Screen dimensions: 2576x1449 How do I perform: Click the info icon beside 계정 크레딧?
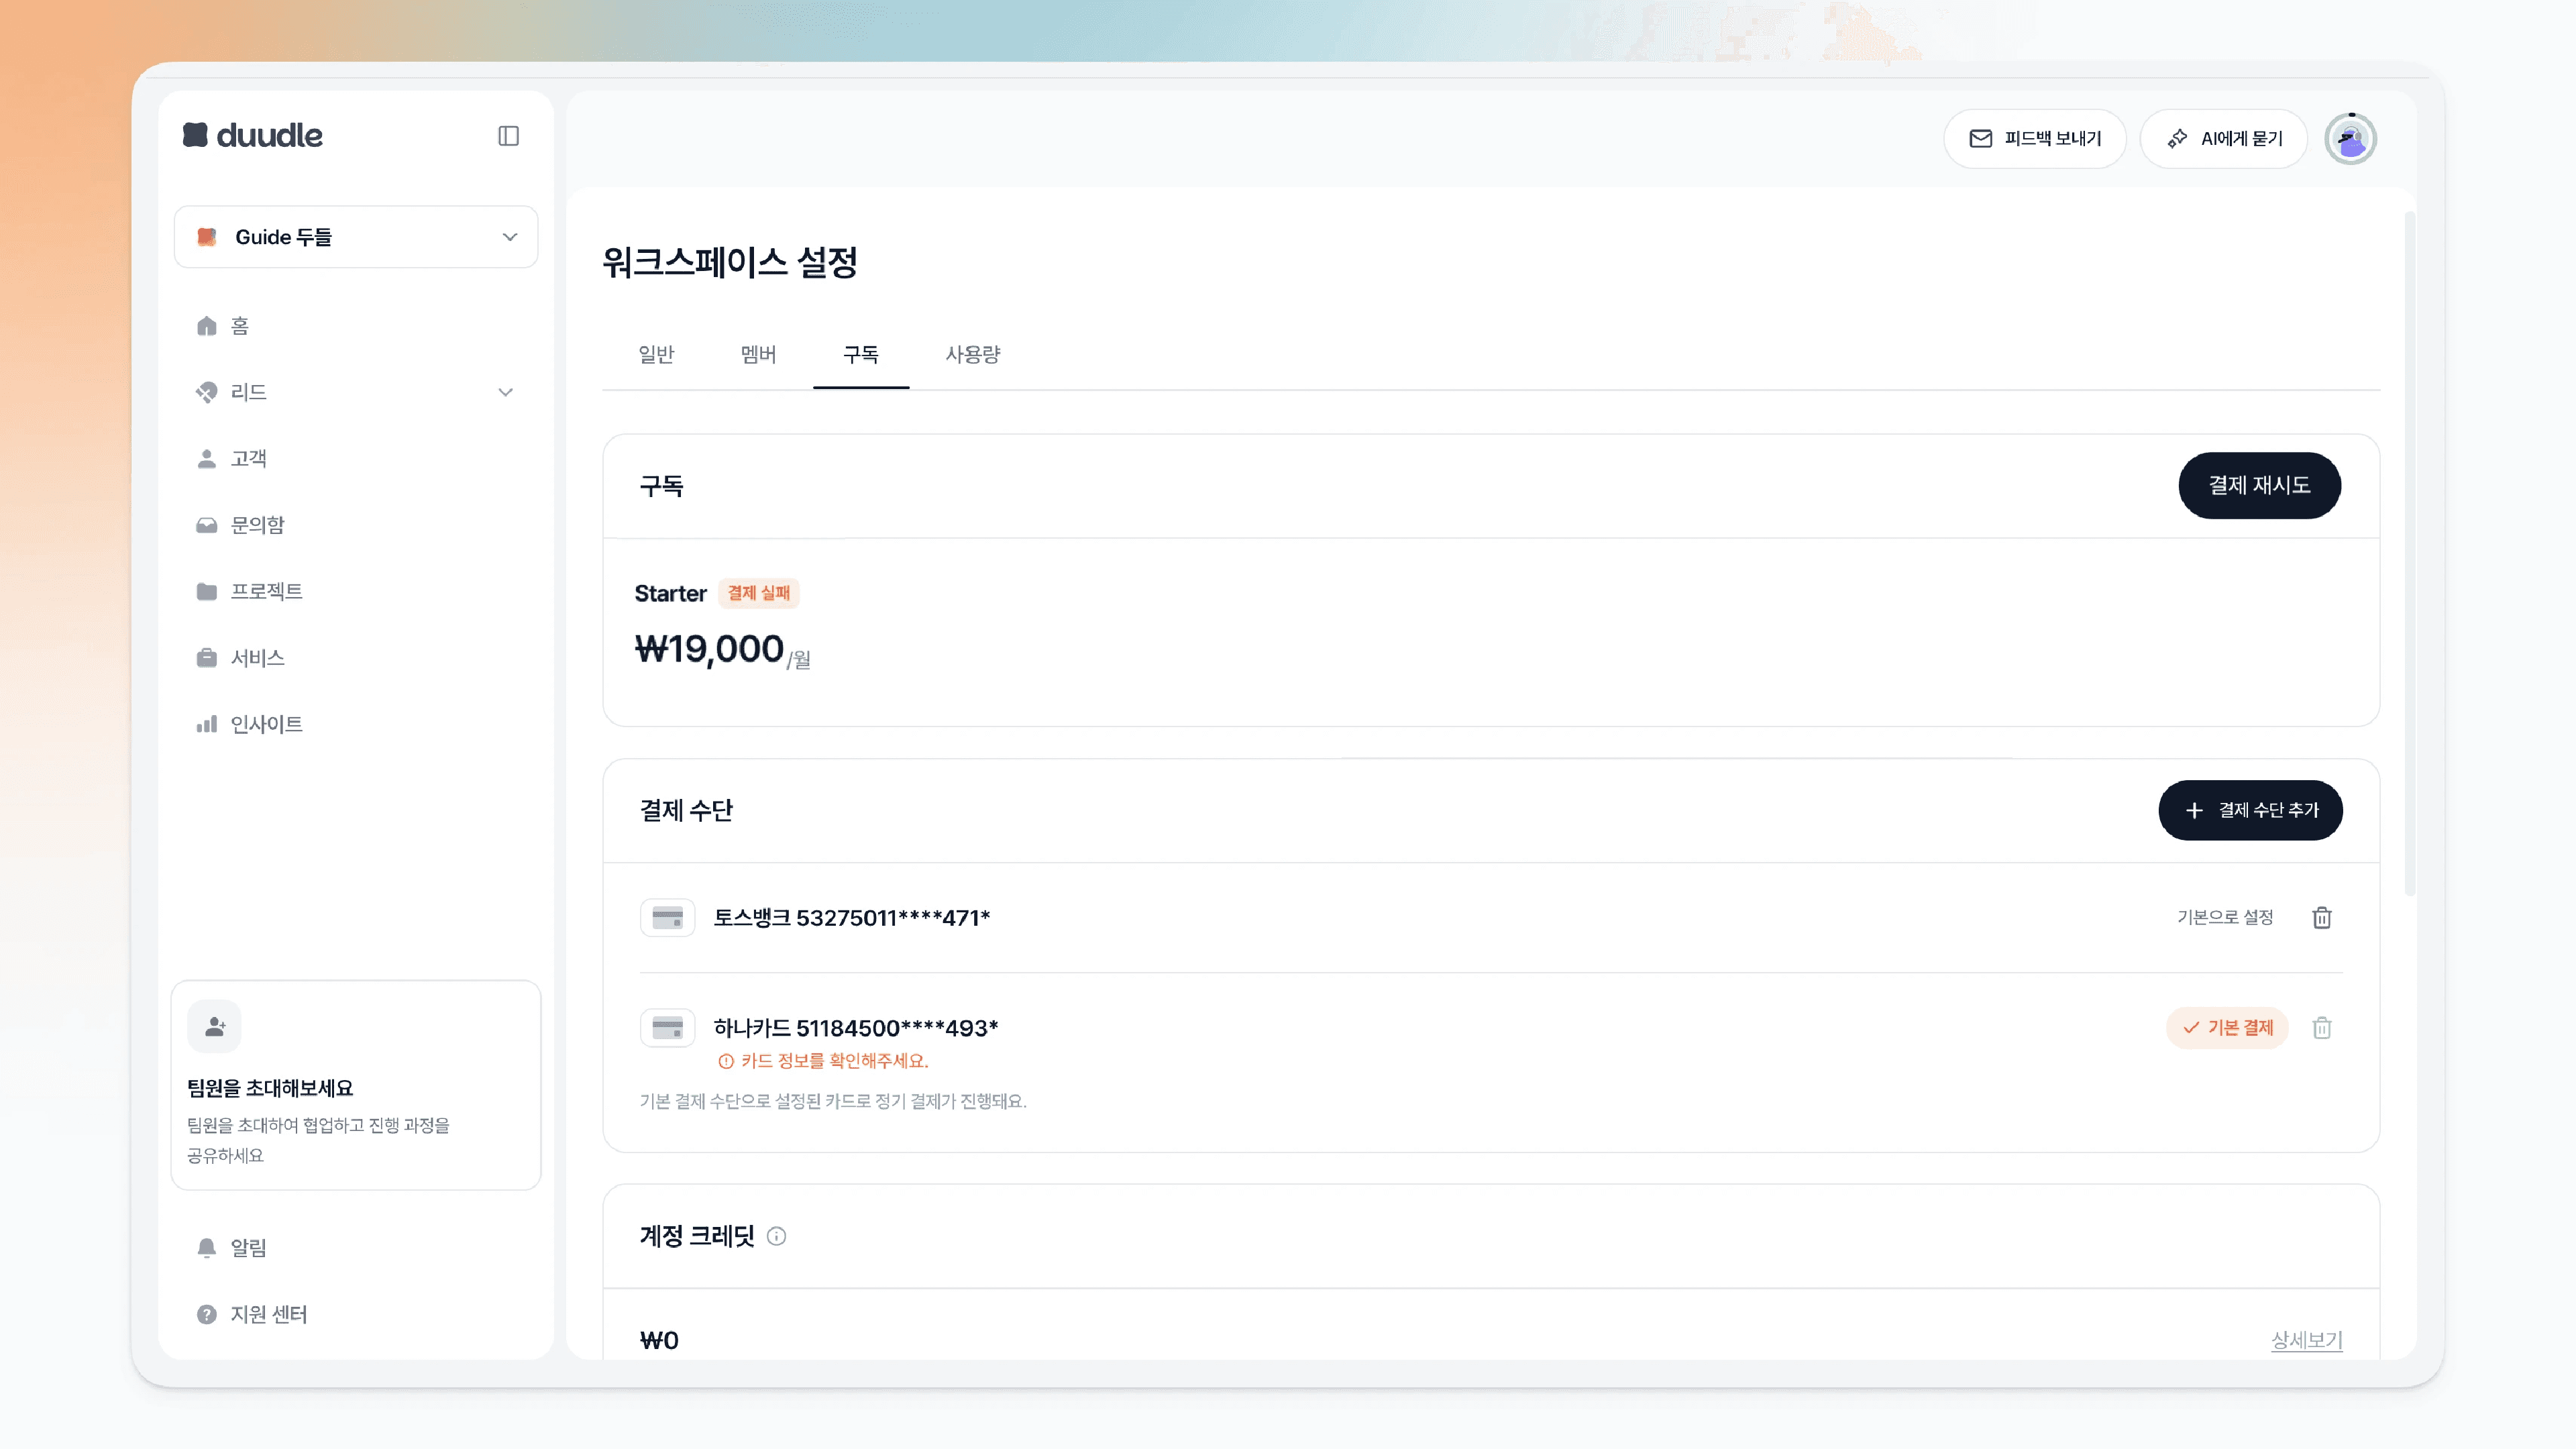[x=776, y=1237]
